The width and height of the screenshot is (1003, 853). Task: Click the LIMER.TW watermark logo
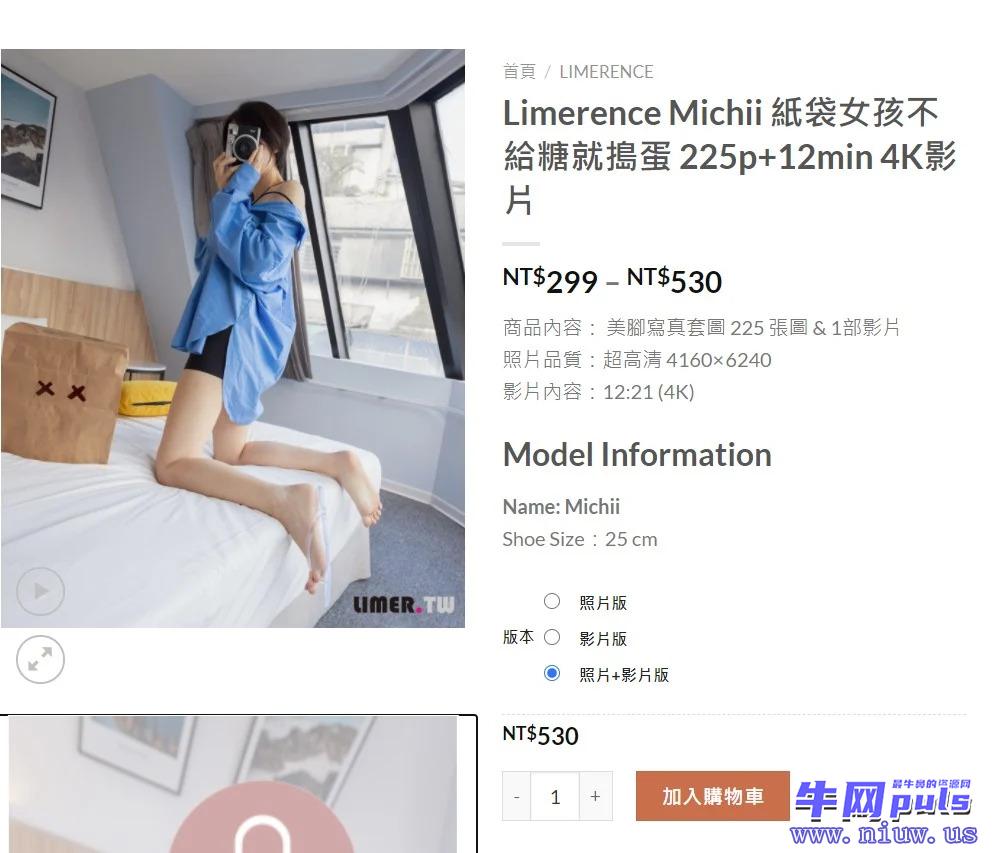[404, 604]
